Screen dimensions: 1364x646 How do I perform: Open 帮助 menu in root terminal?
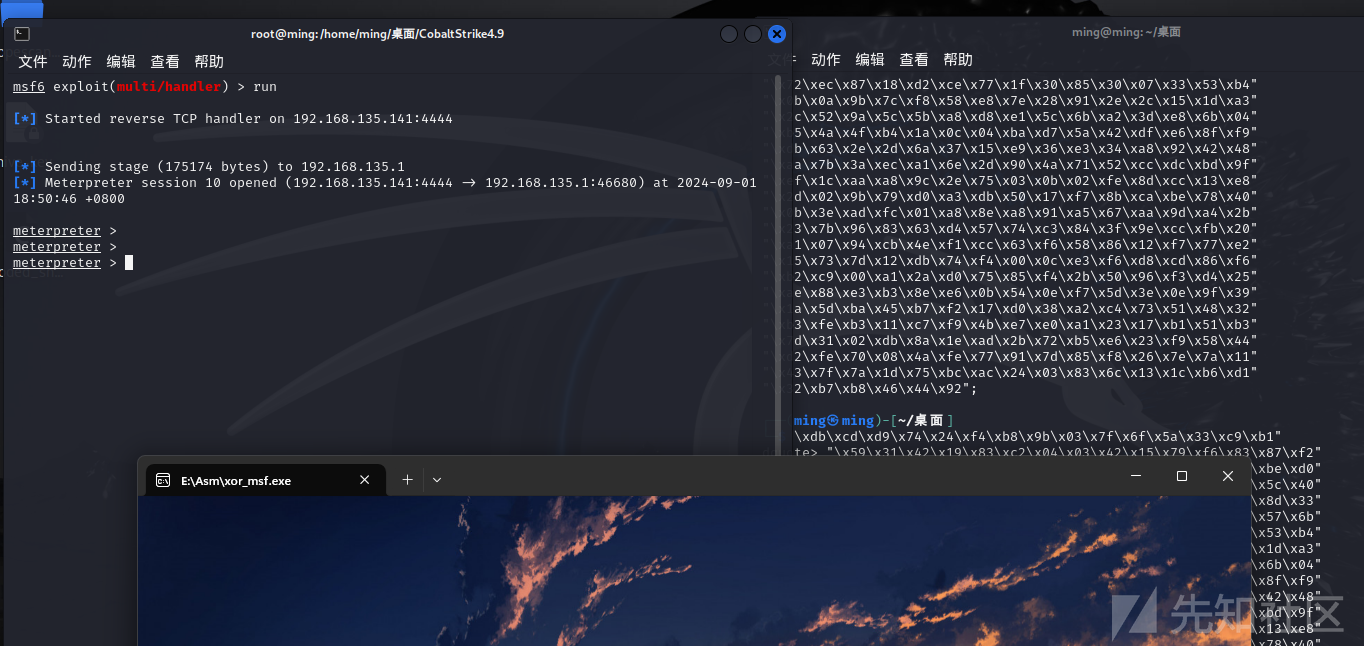point(209,61)
